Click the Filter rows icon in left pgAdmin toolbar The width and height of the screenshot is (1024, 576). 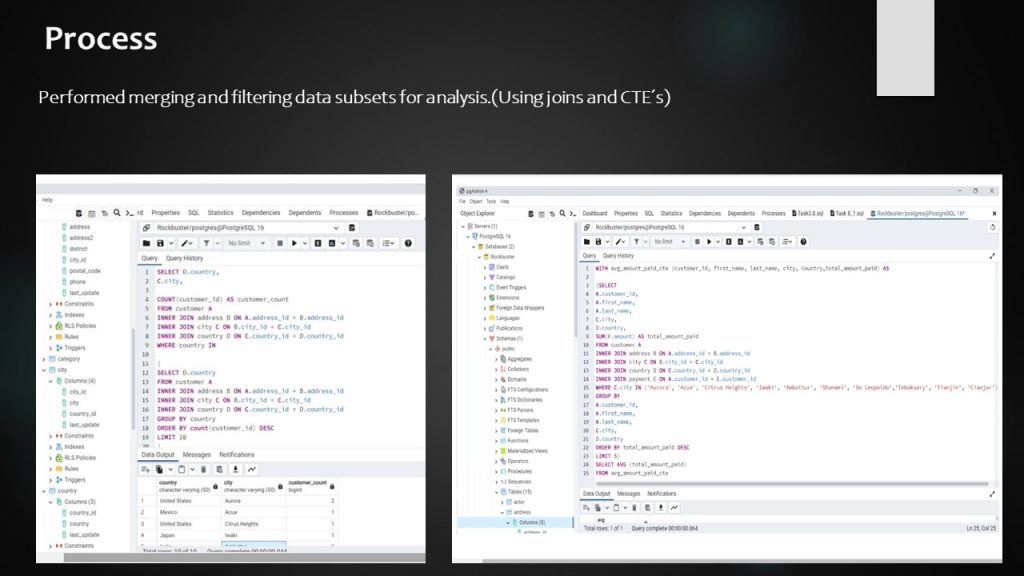click(x=207, y=243)
